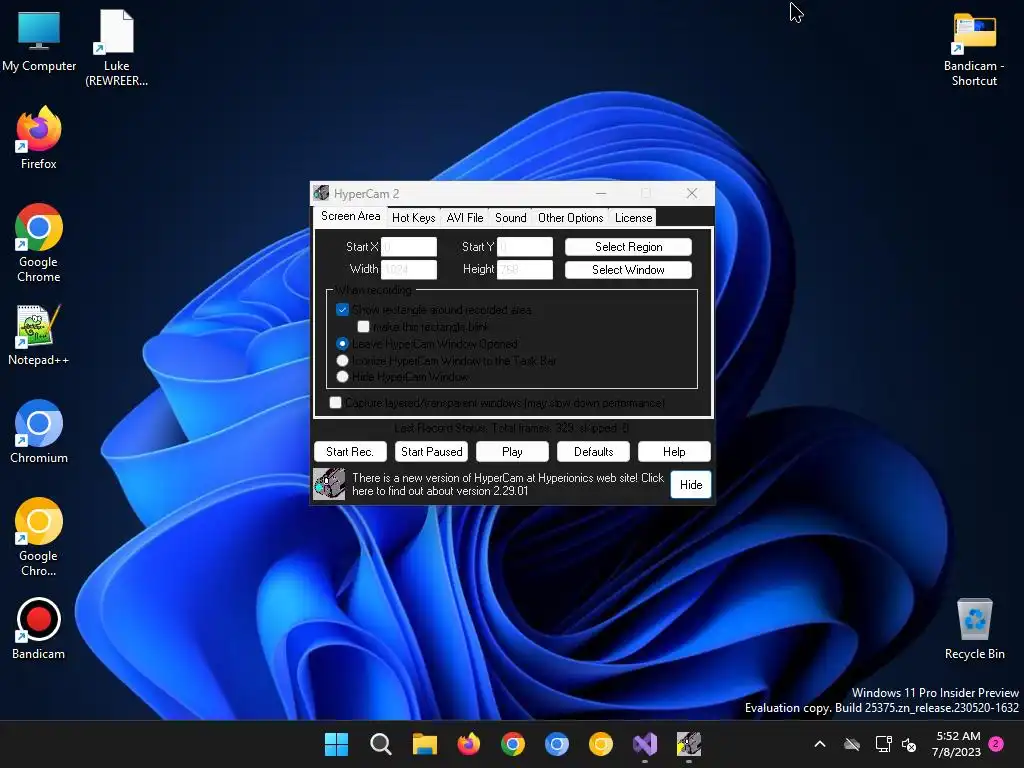Click the Start Paused button

tap(432, 452)
